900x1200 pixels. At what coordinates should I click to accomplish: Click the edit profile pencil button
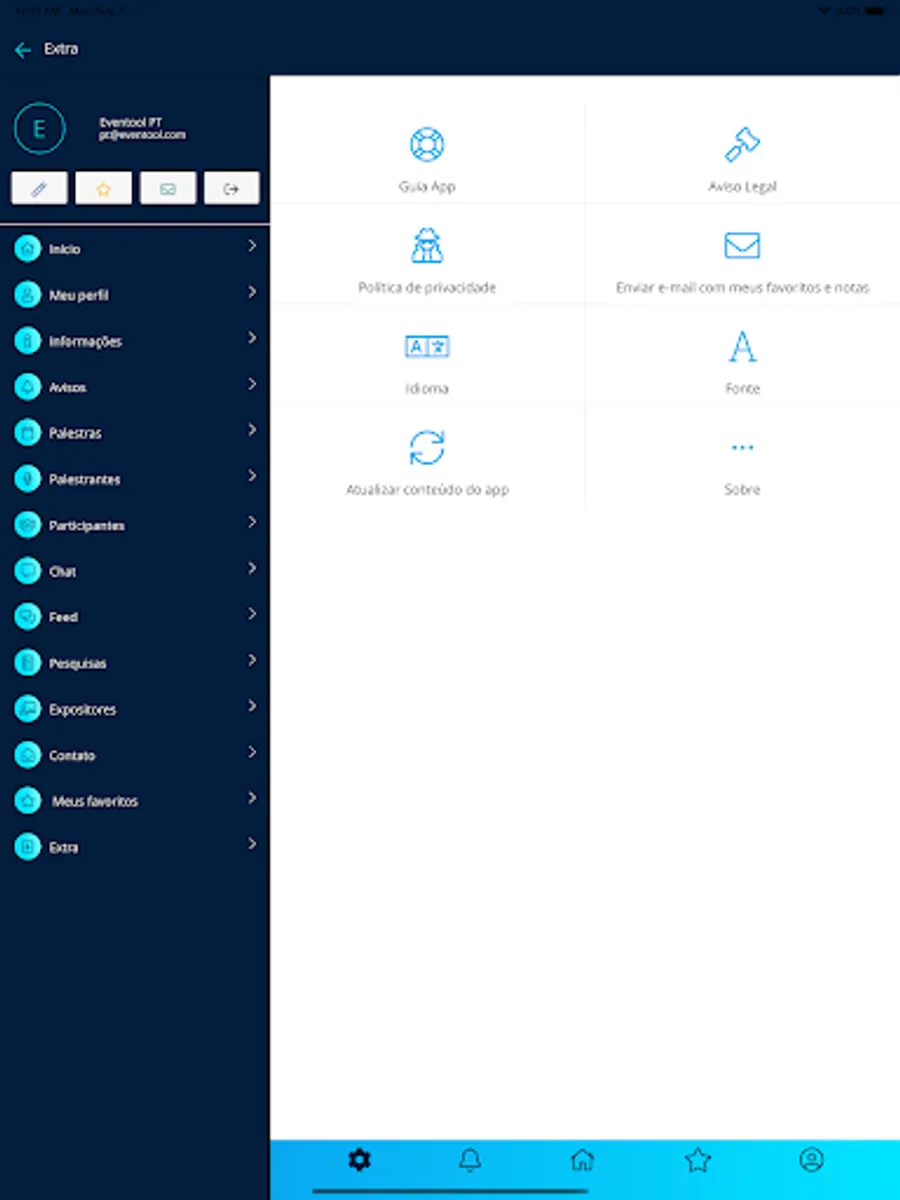[39, 188]
